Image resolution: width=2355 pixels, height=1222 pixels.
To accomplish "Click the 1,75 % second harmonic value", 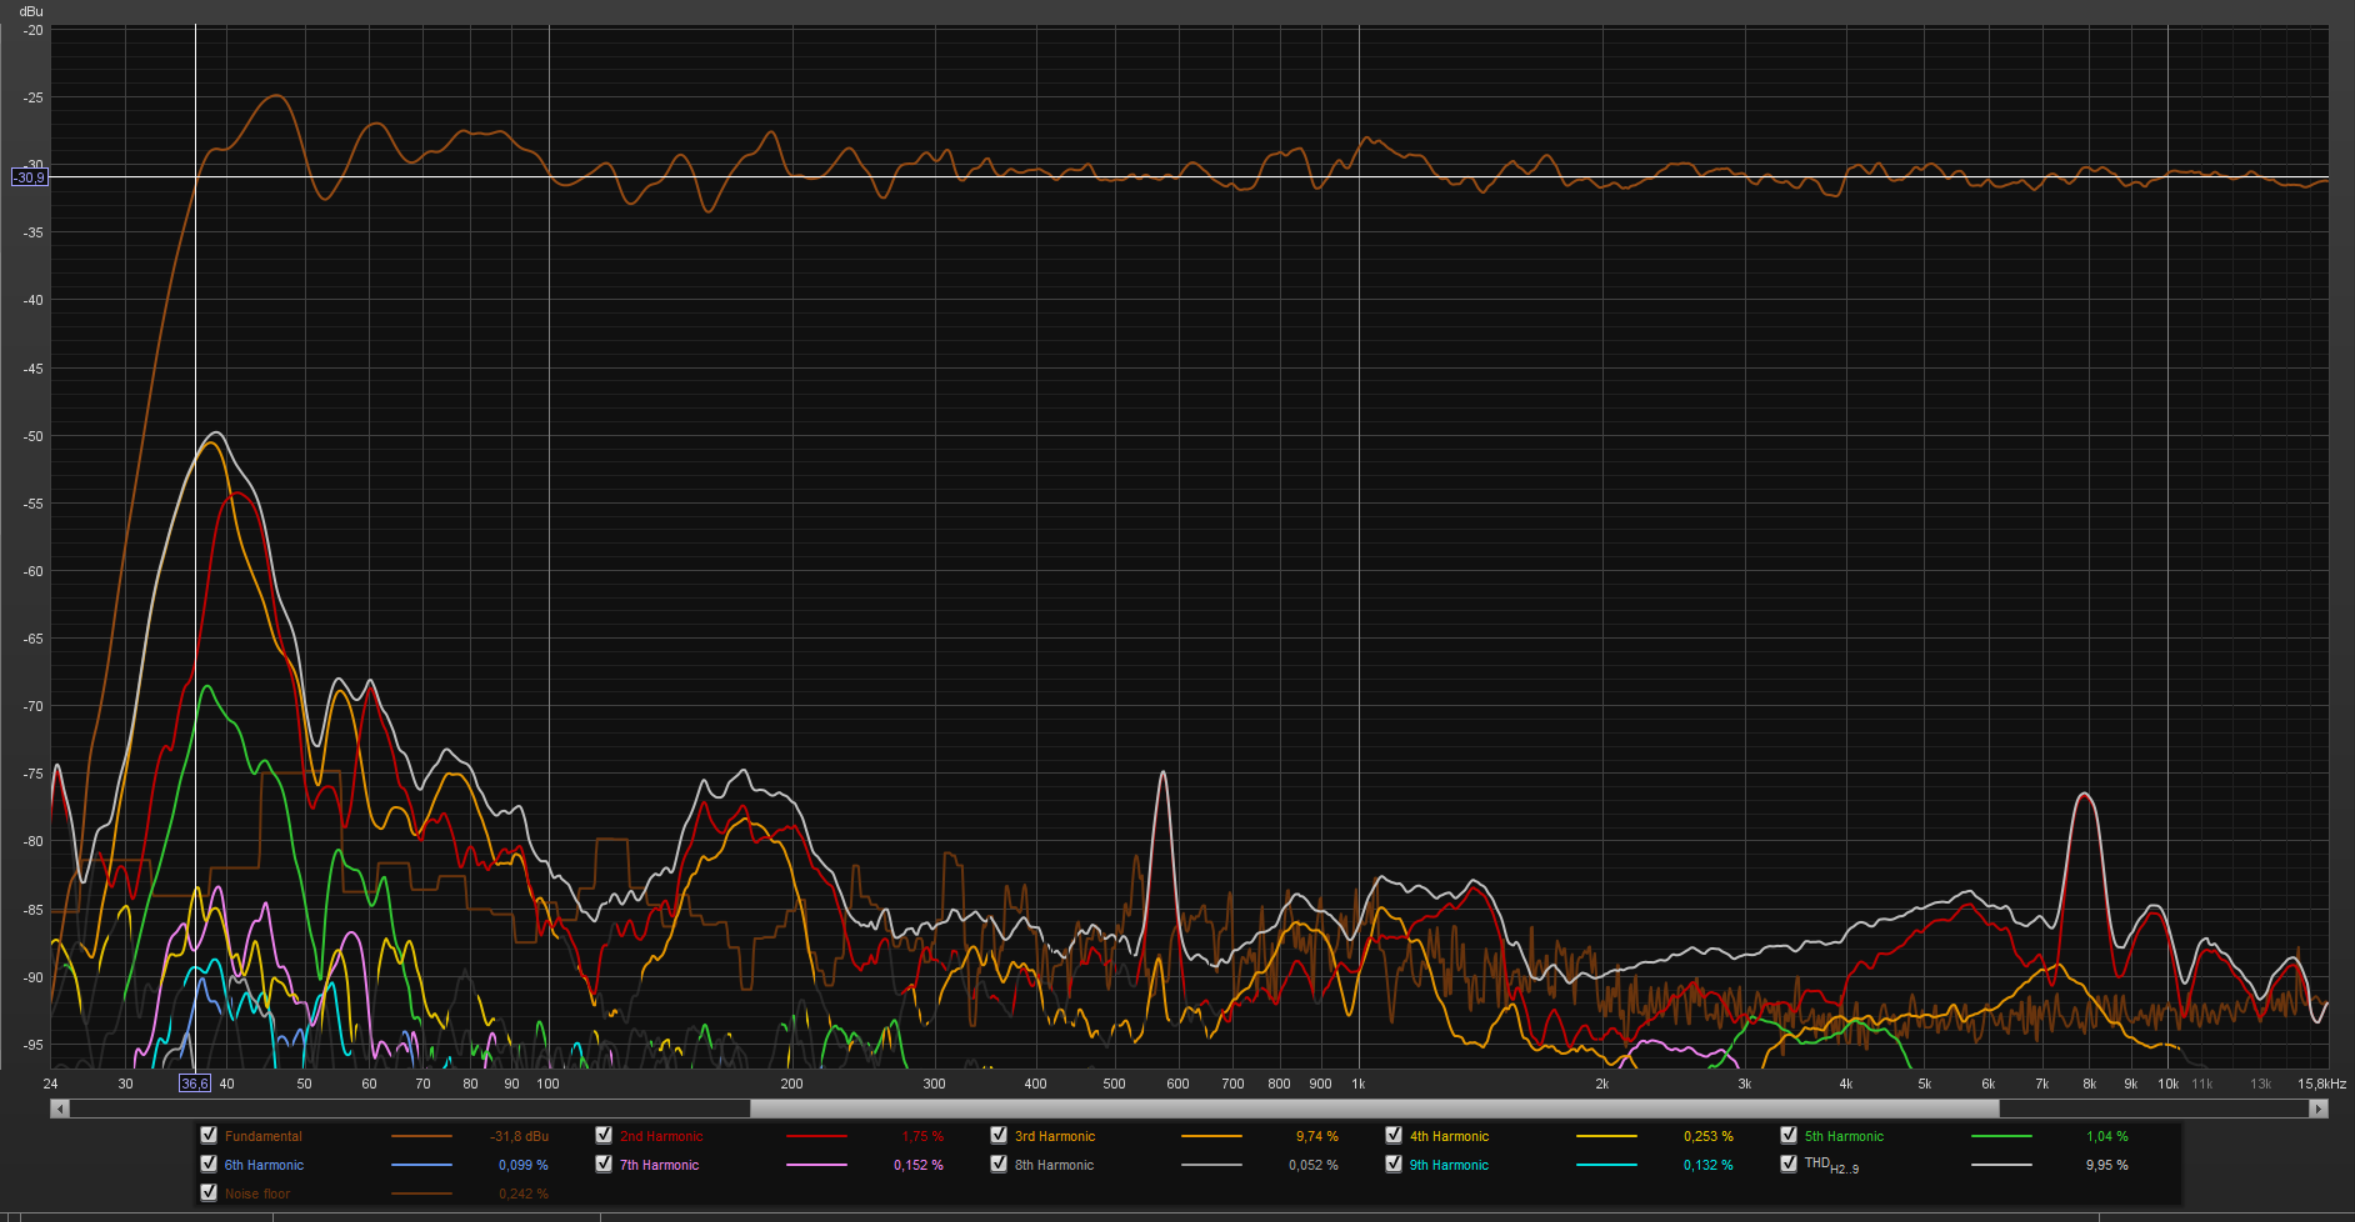I will click(x=922, y=1137).
